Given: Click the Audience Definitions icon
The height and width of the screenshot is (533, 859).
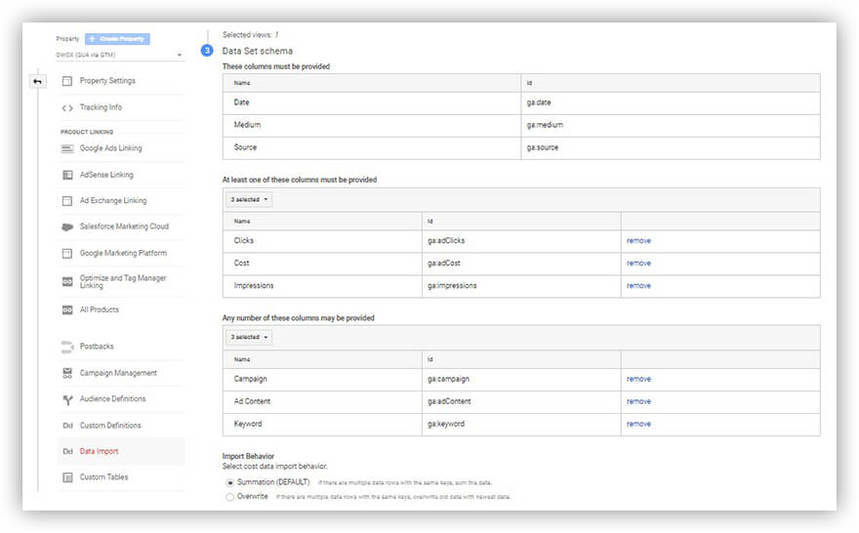Looking at the screenshot, I should (67, 399).
